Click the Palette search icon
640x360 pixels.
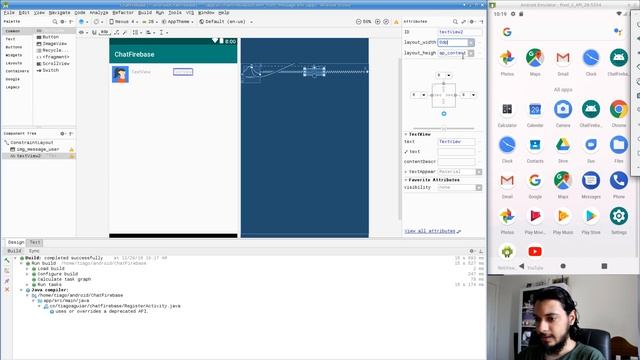(x=55, y=21)
